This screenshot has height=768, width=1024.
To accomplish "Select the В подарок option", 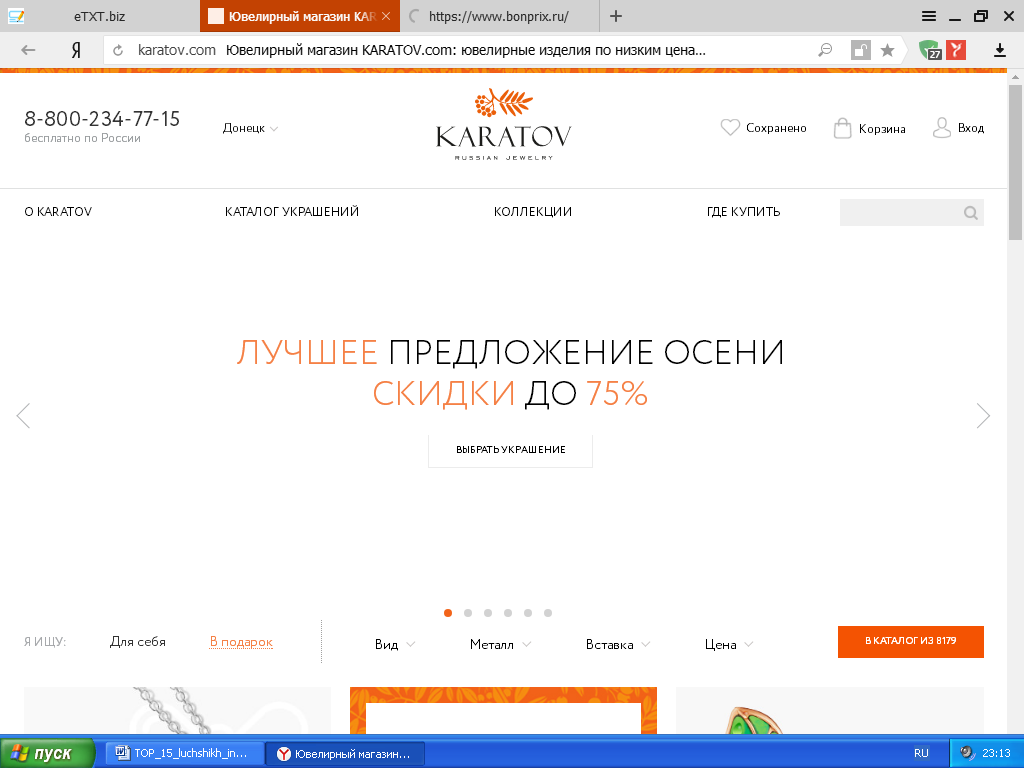I will point(241,642).
